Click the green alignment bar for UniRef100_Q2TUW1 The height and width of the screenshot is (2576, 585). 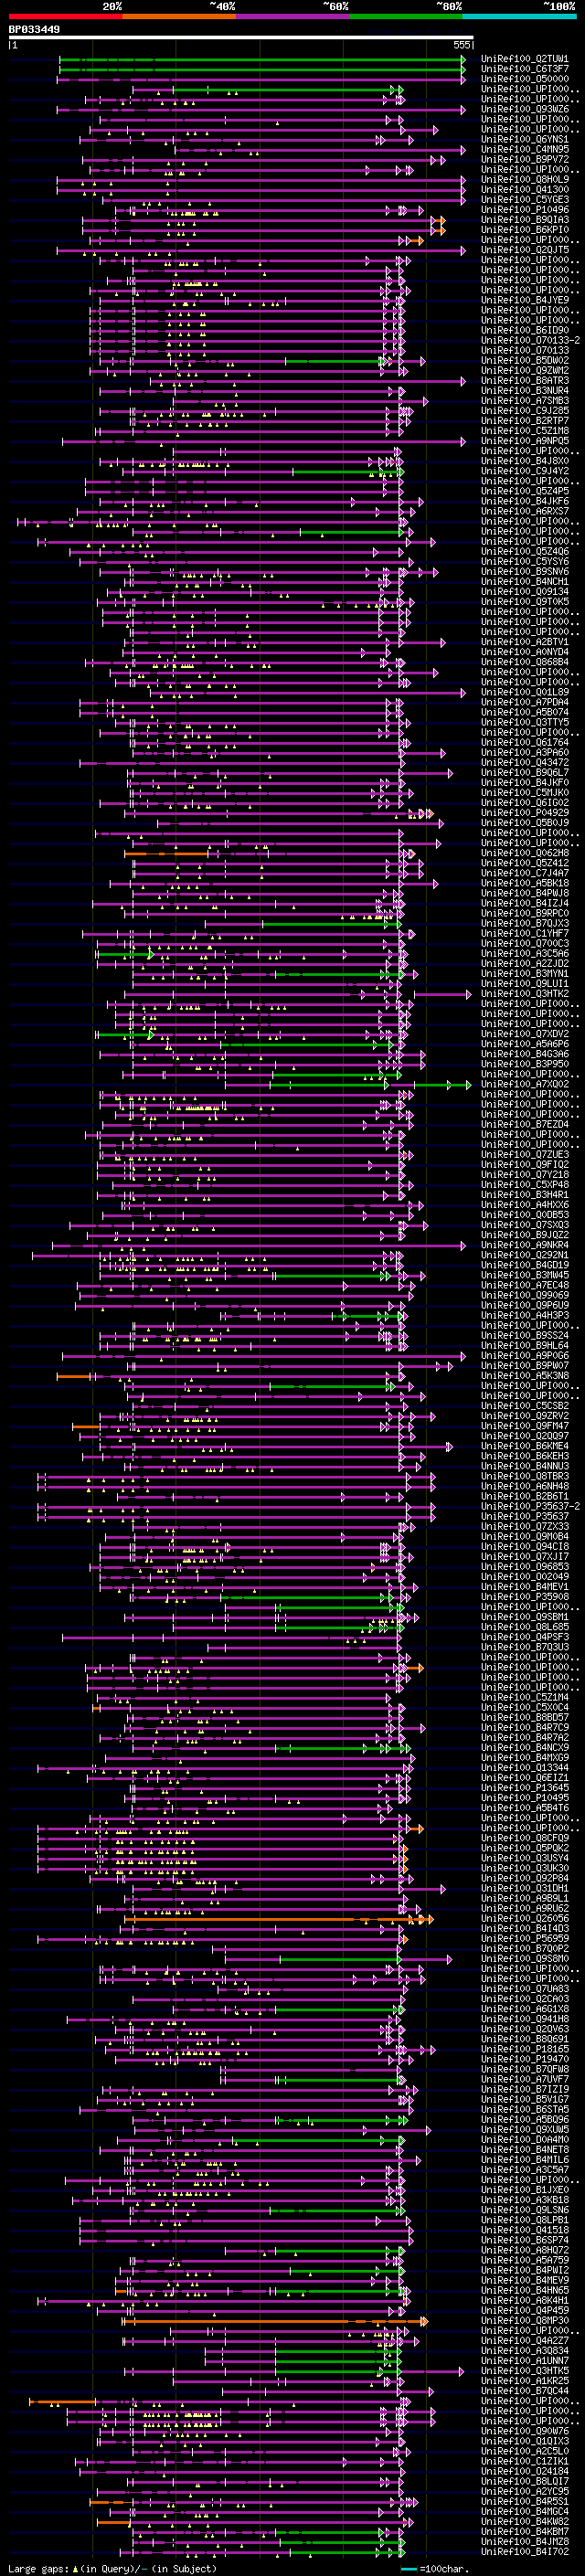pos(262,59)
